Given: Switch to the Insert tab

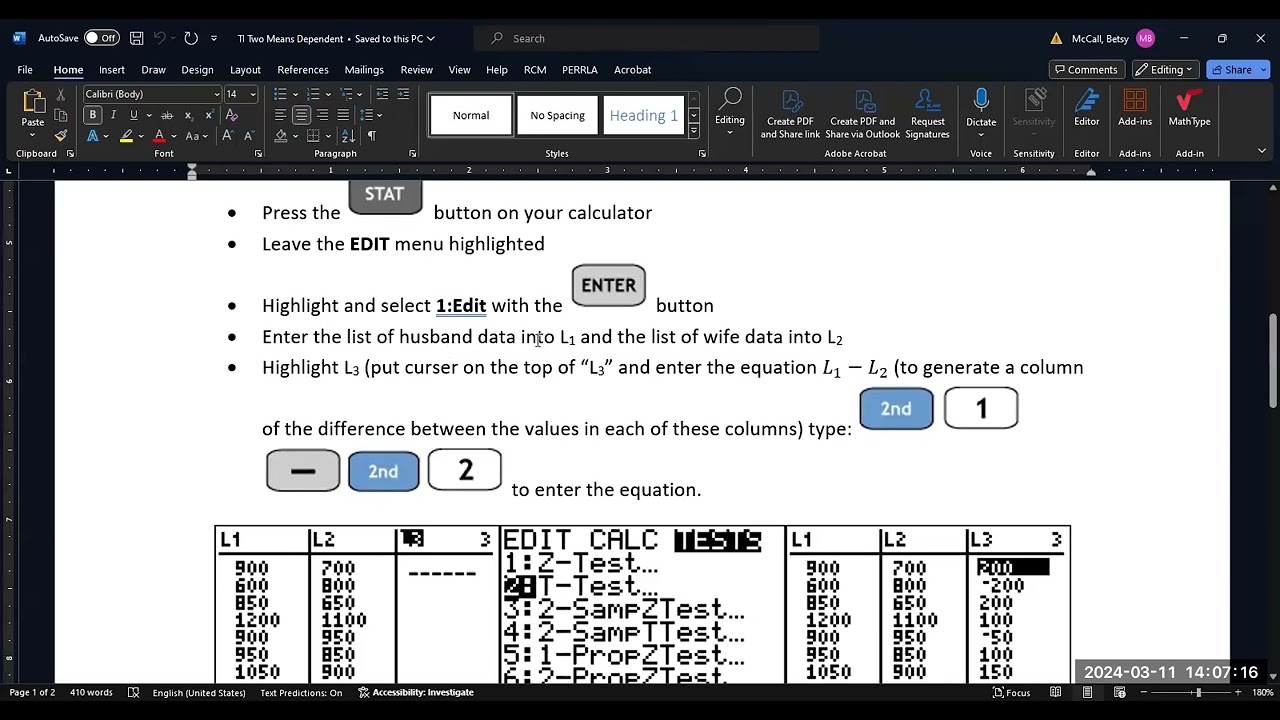Looking at the screenshot, I should point(112,69).
